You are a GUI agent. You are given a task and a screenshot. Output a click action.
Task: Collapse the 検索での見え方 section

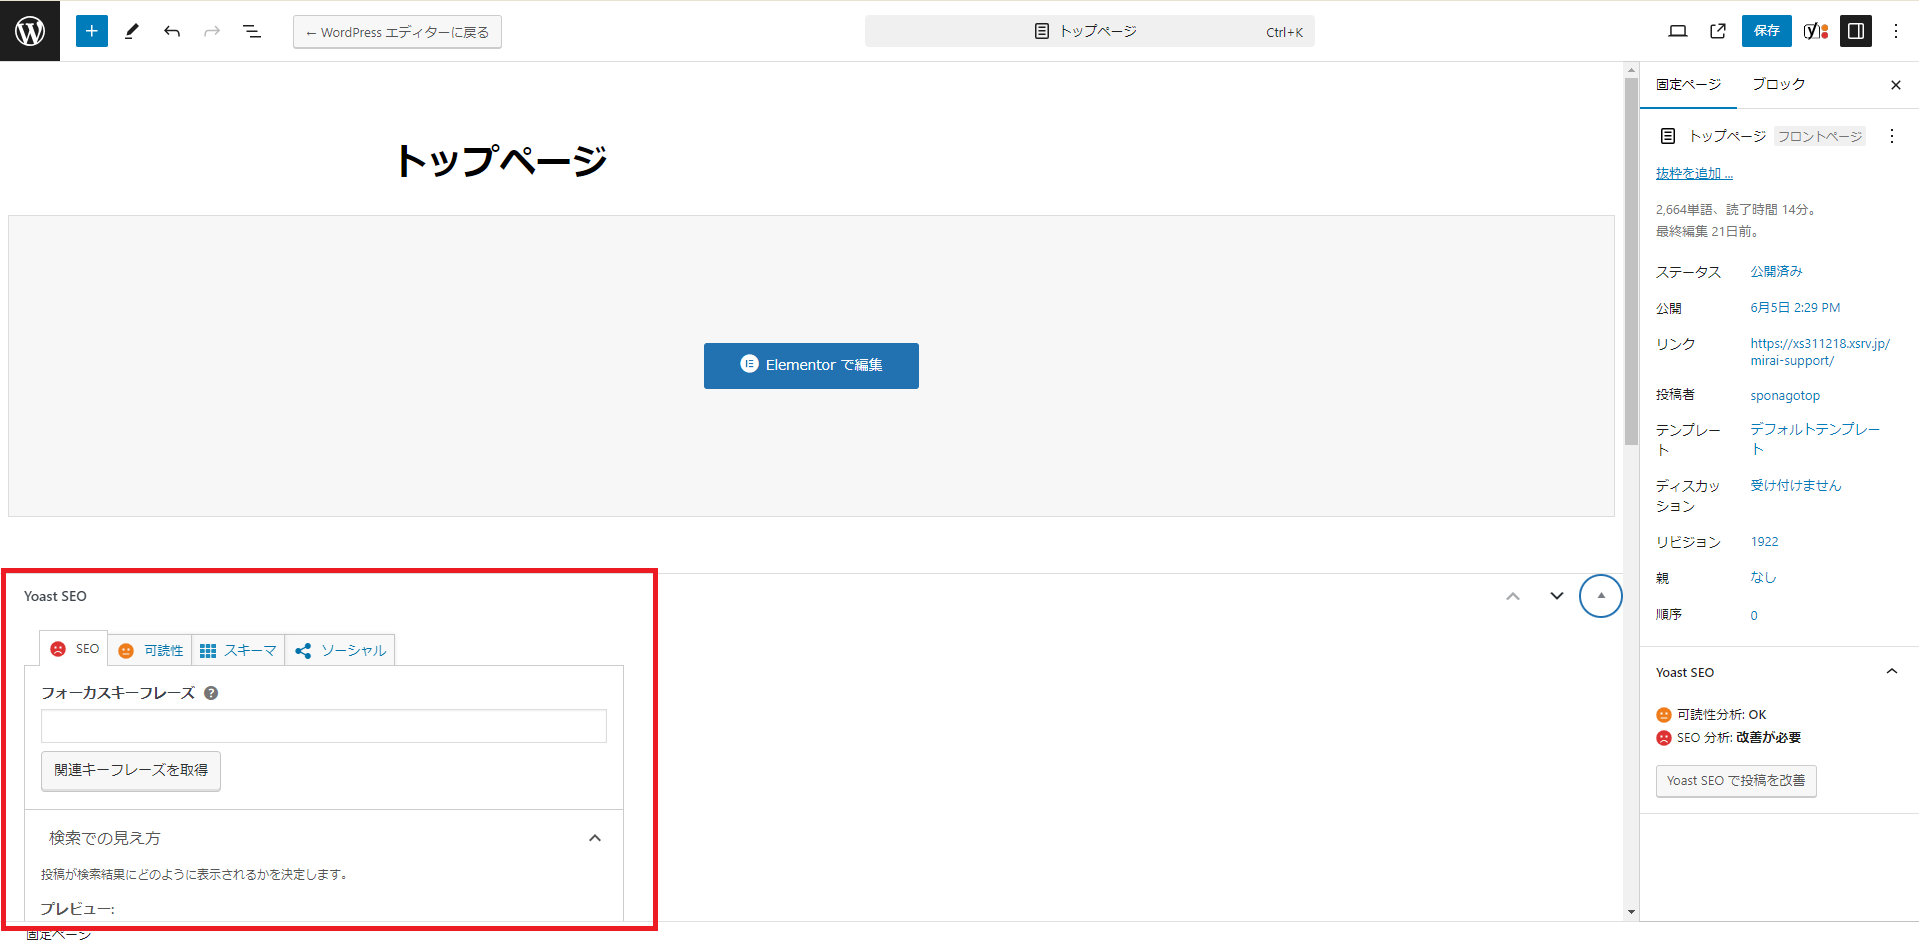(x=324, y=838)
